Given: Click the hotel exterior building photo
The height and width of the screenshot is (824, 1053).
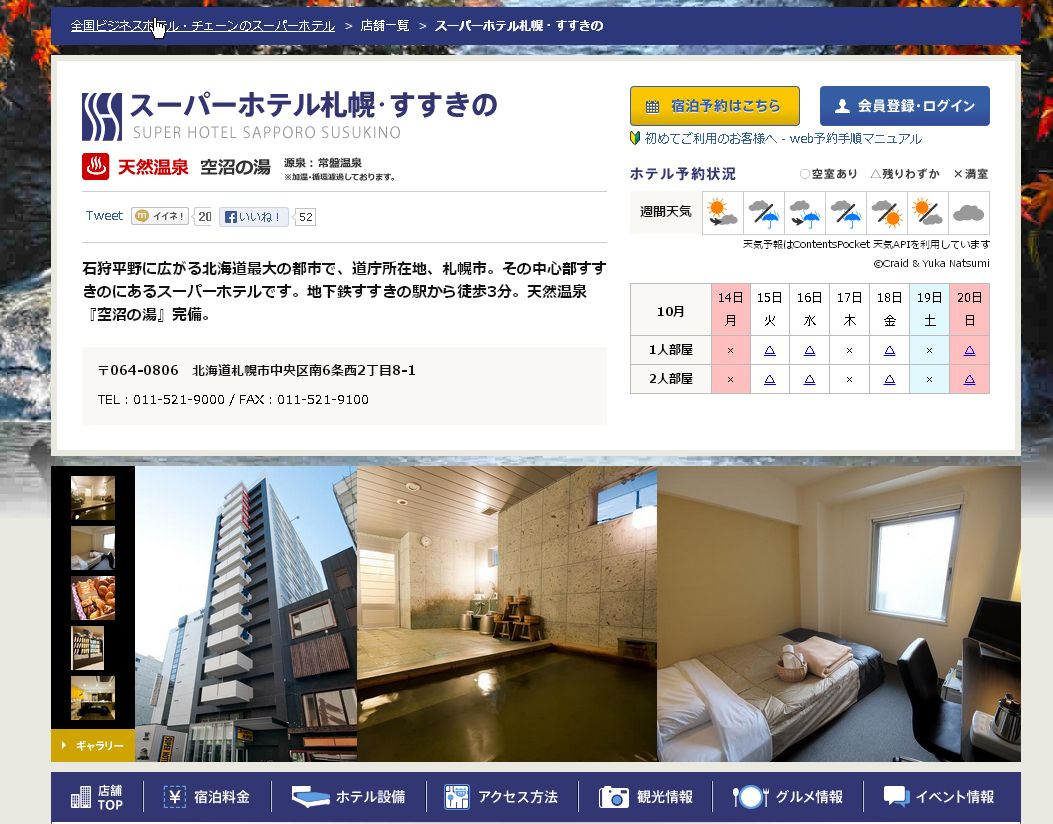Looking at the screenshot, I should point(246,614).
